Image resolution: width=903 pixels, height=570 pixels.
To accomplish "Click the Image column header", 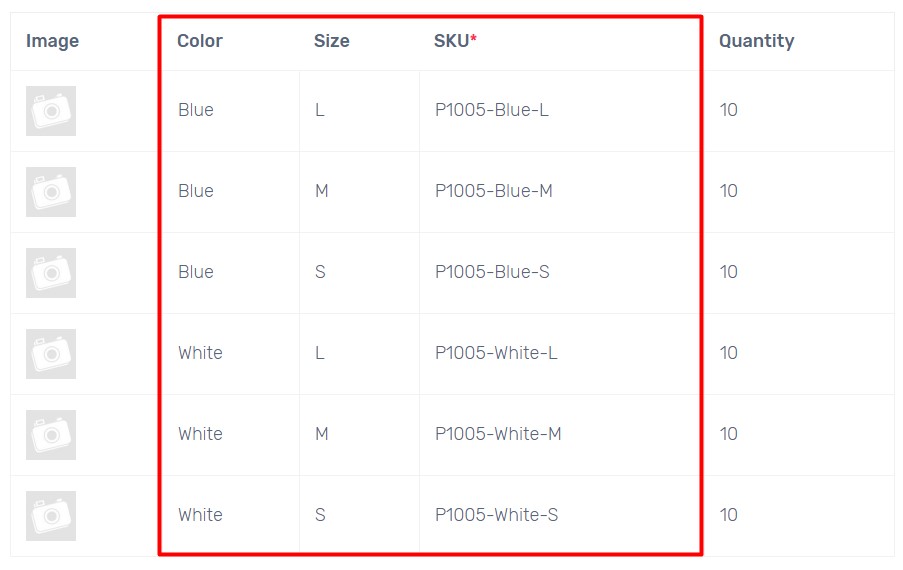I will (x=52, y=41).
